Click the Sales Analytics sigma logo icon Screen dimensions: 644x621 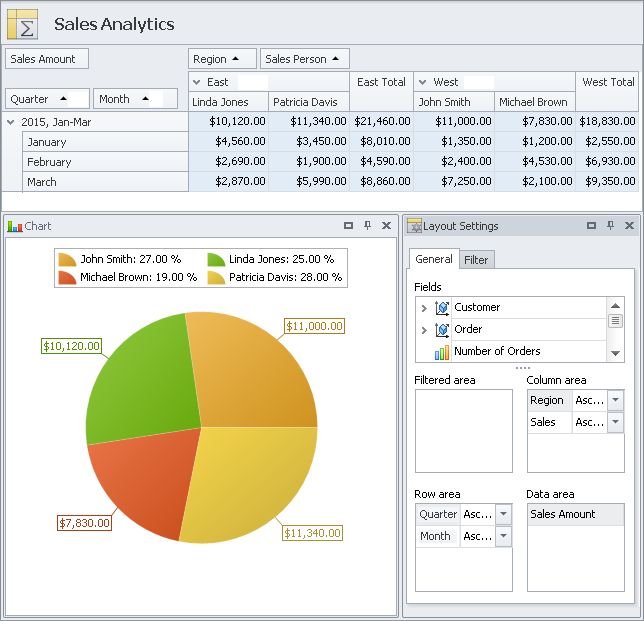tap(22, 24)
